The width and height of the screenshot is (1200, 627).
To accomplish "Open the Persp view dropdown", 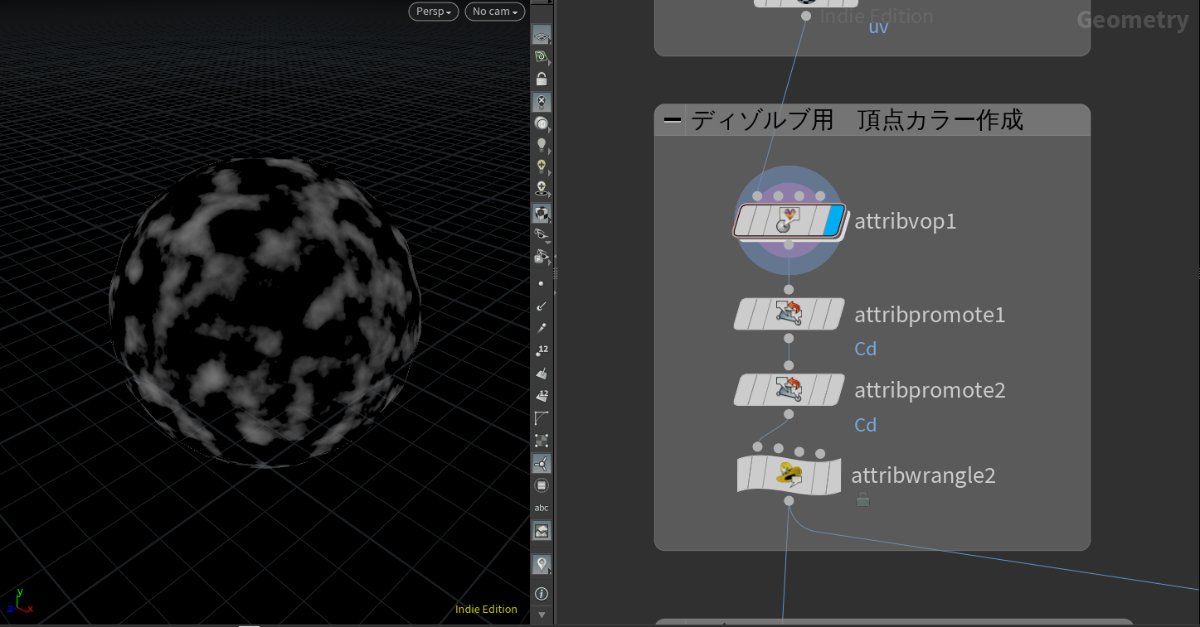I will (433, 11).
